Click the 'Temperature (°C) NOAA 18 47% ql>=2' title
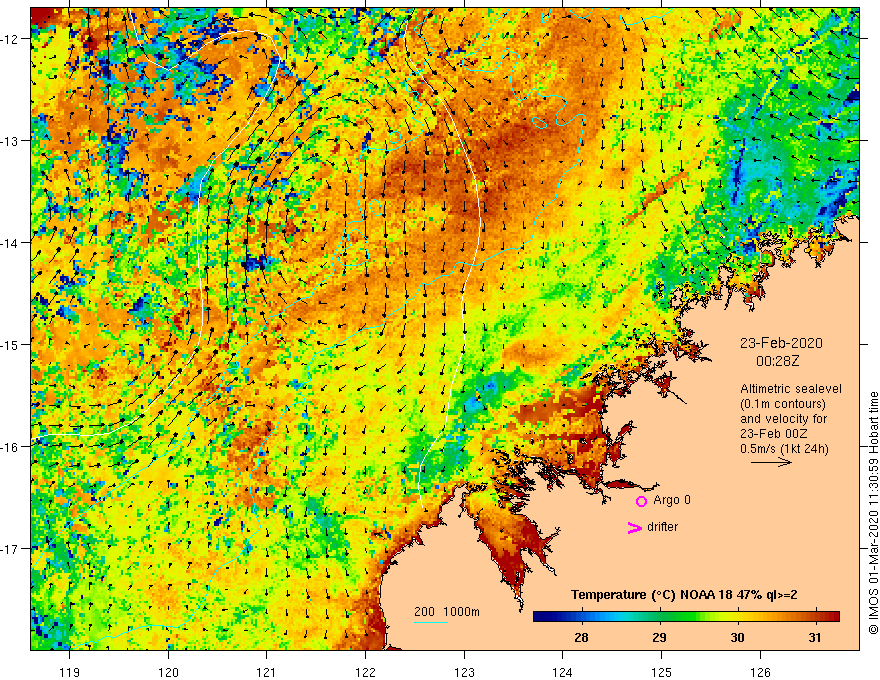880x680 pixels. coord(684,595)
